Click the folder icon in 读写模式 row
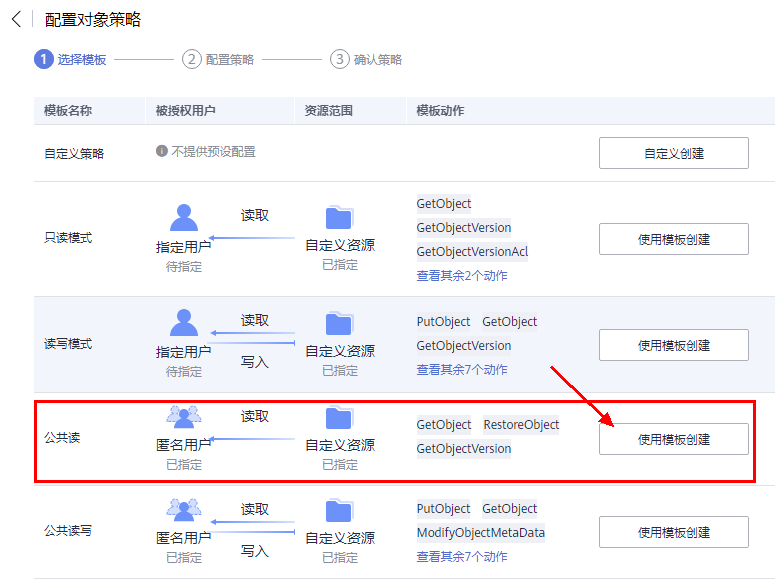Screen dimensions: 775x583 pyautogui.click(x=340, y=323)
